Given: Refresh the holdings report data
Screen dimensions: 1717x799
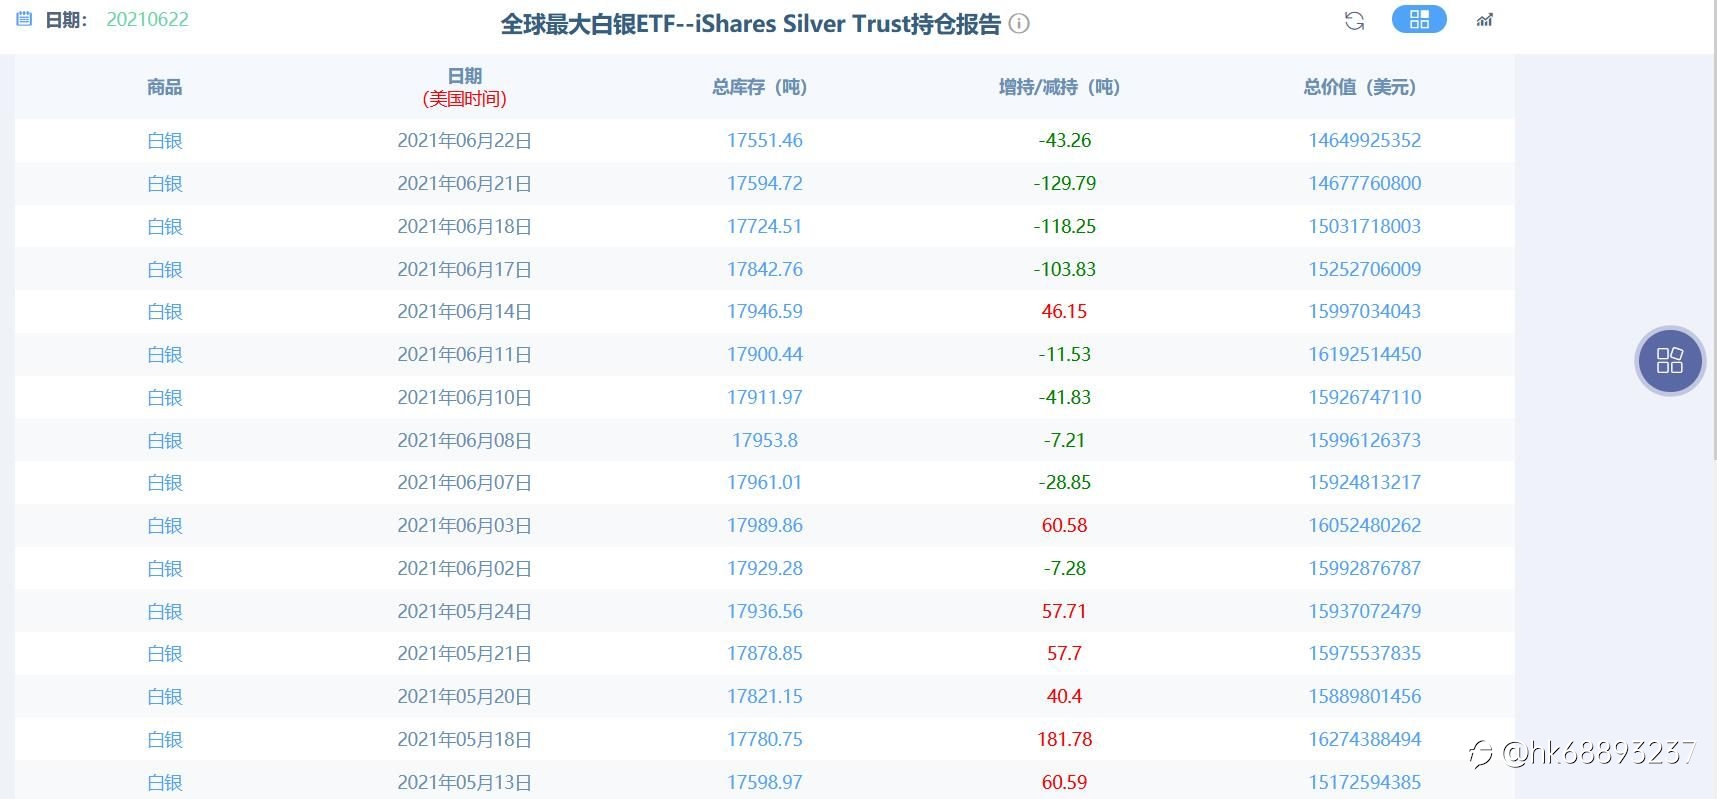Looking at the screenshot, I should pos(1354,20).
